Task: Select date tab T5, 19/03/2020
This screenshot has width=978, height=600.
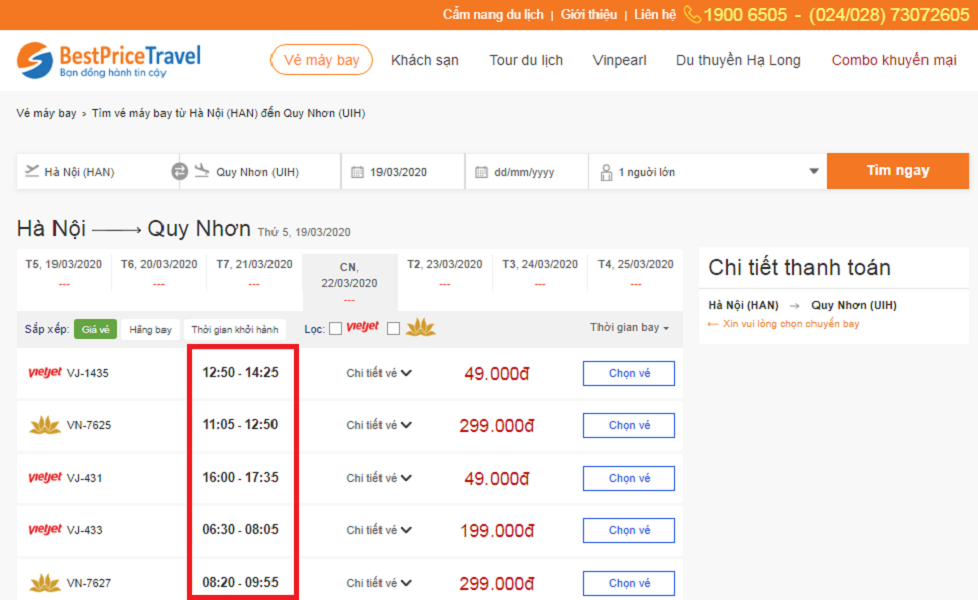Action: pos(64,271)
